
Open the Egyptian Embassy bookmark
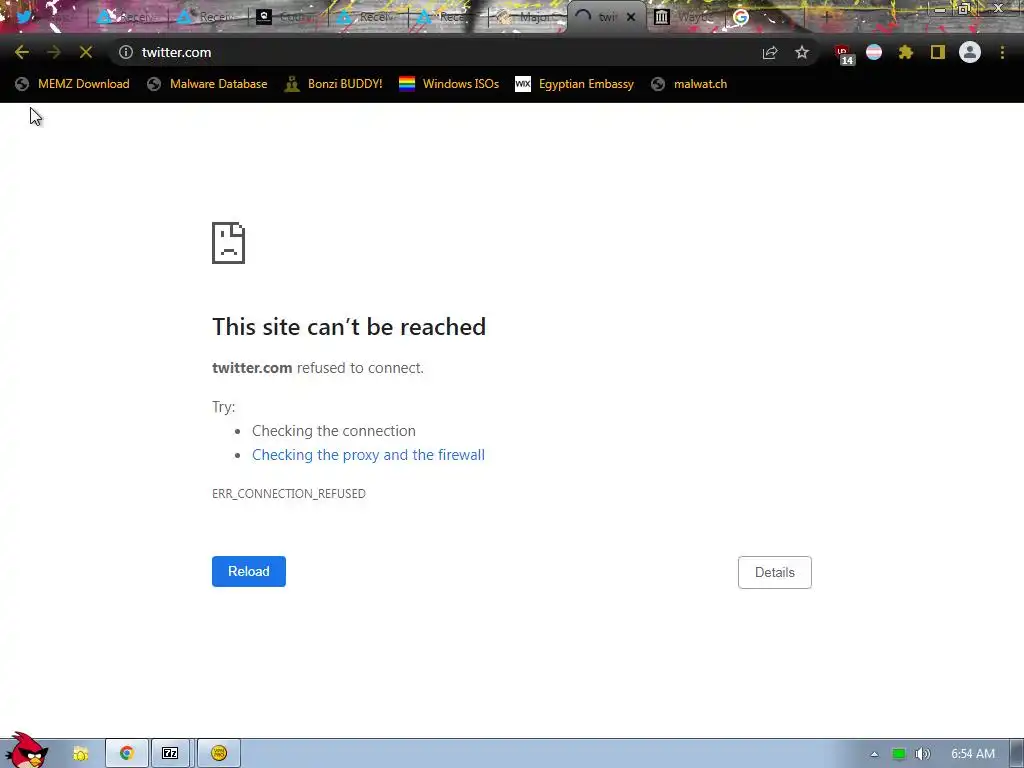coord(575,84)
